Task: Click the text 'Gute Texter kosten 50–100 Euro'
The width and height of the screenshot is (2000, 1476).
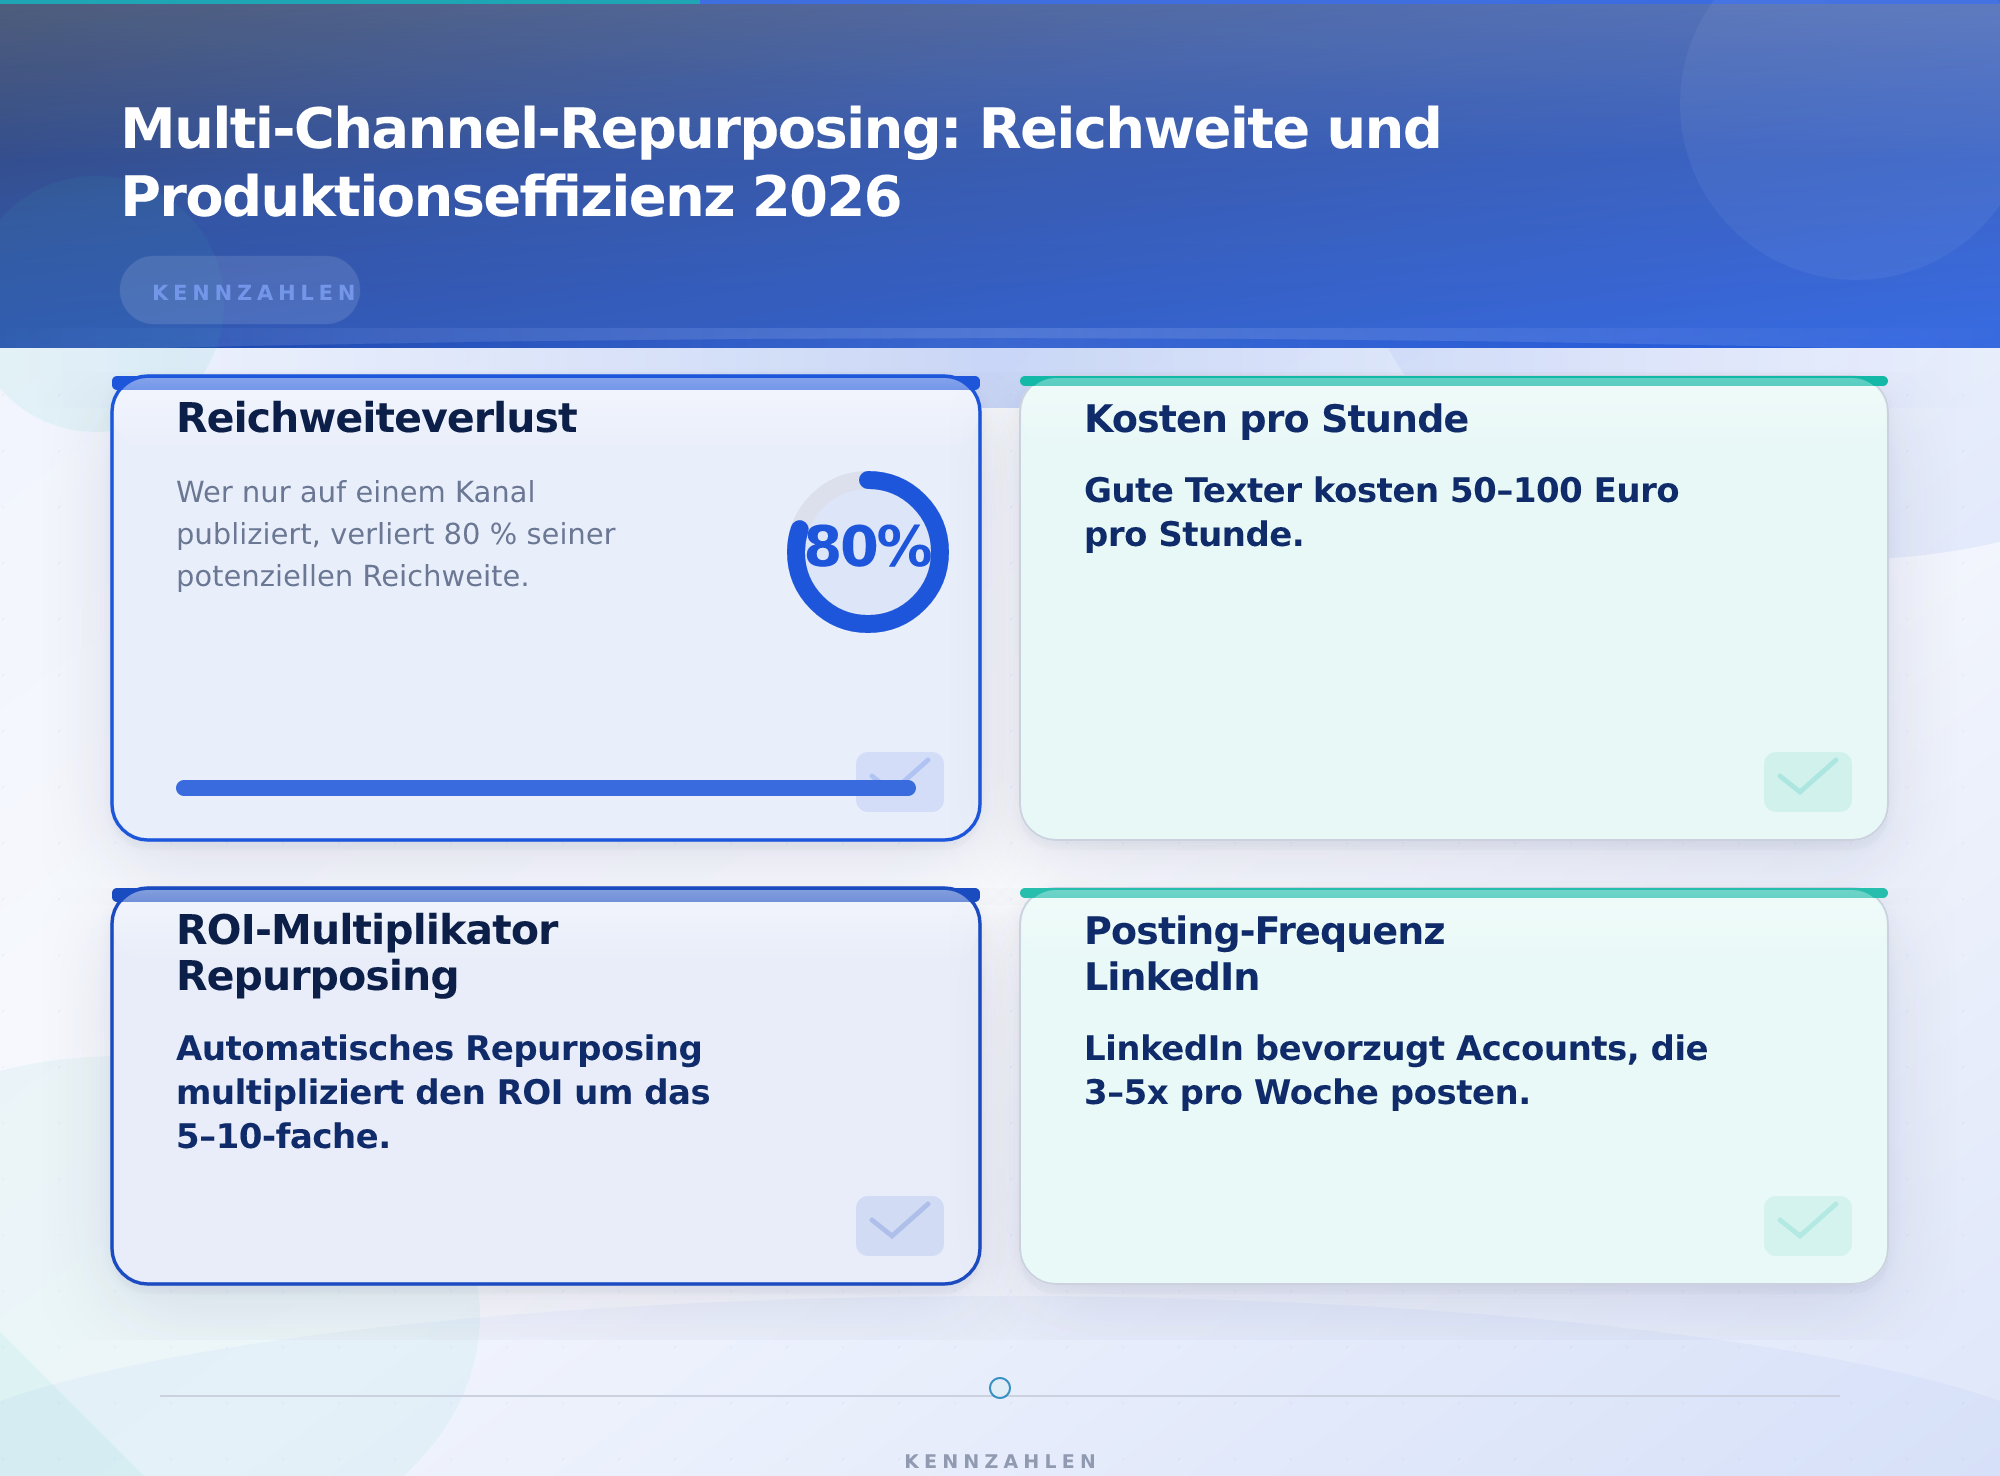Action: coord(1381,490)
